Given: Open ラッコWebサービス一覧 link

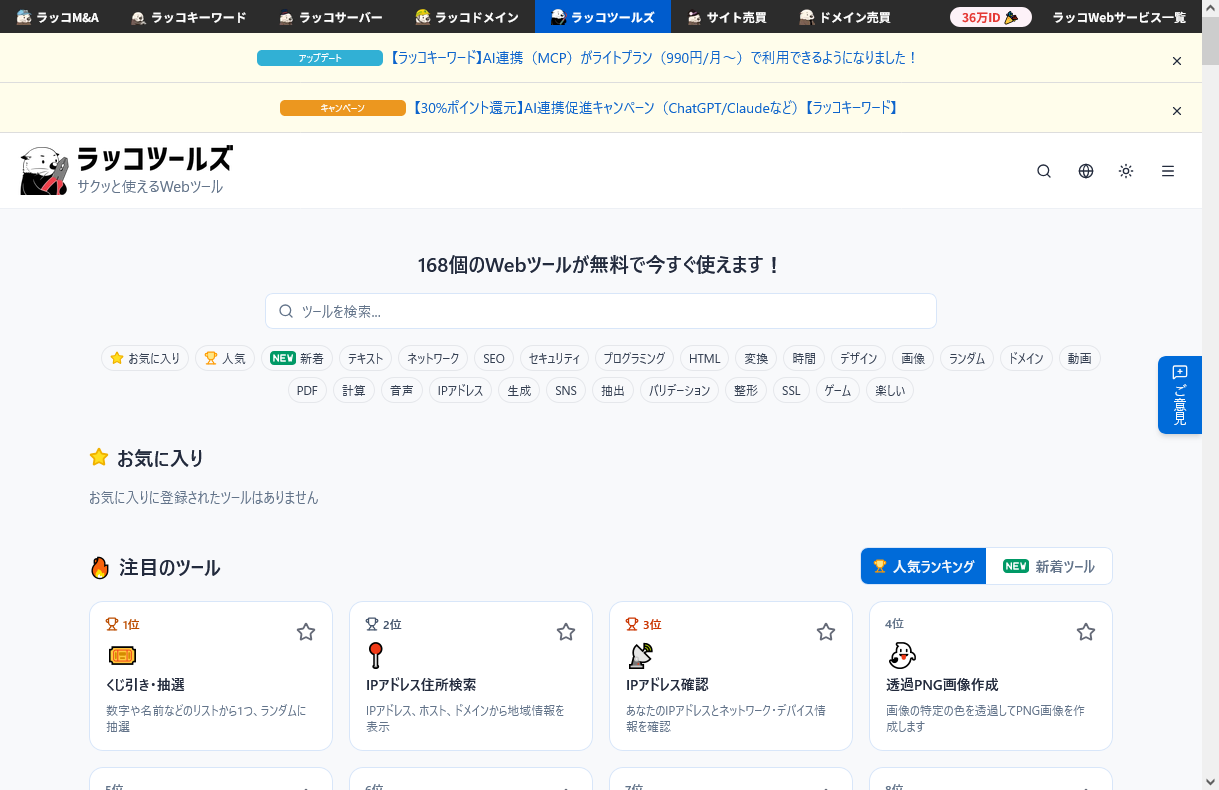Looking at the screenshot, I should tap(1119, 17).
